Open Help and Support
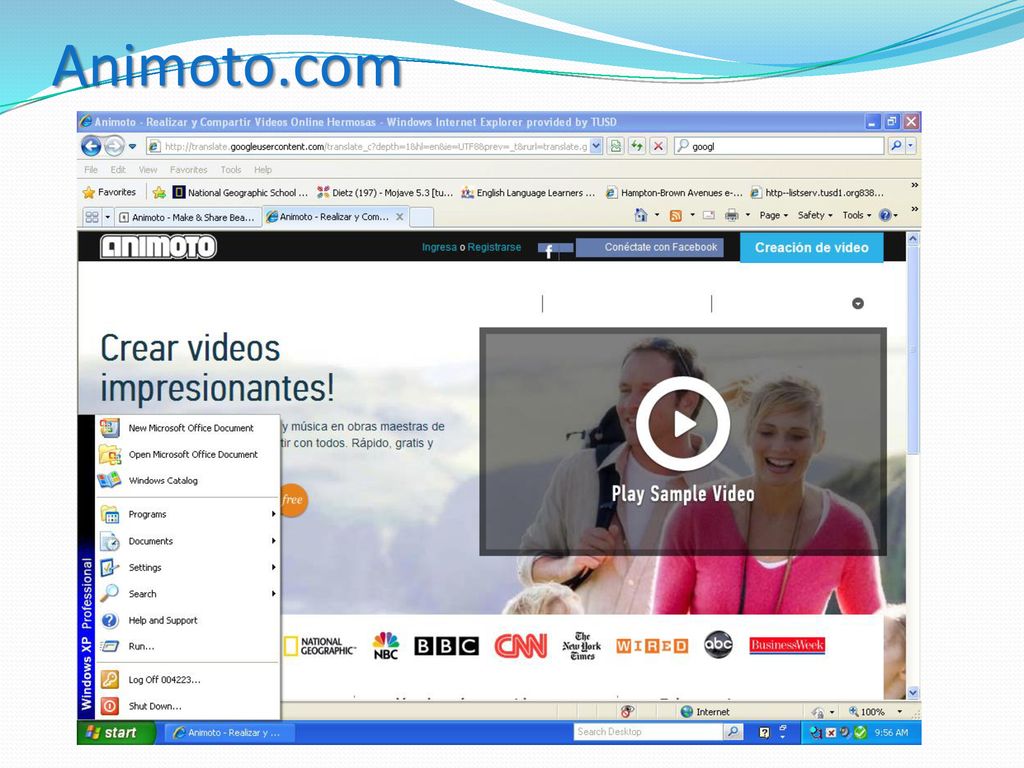1024x768 pixels. tap(188, 620)
